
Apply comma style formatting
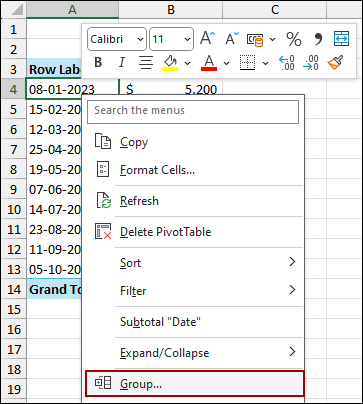318,39
